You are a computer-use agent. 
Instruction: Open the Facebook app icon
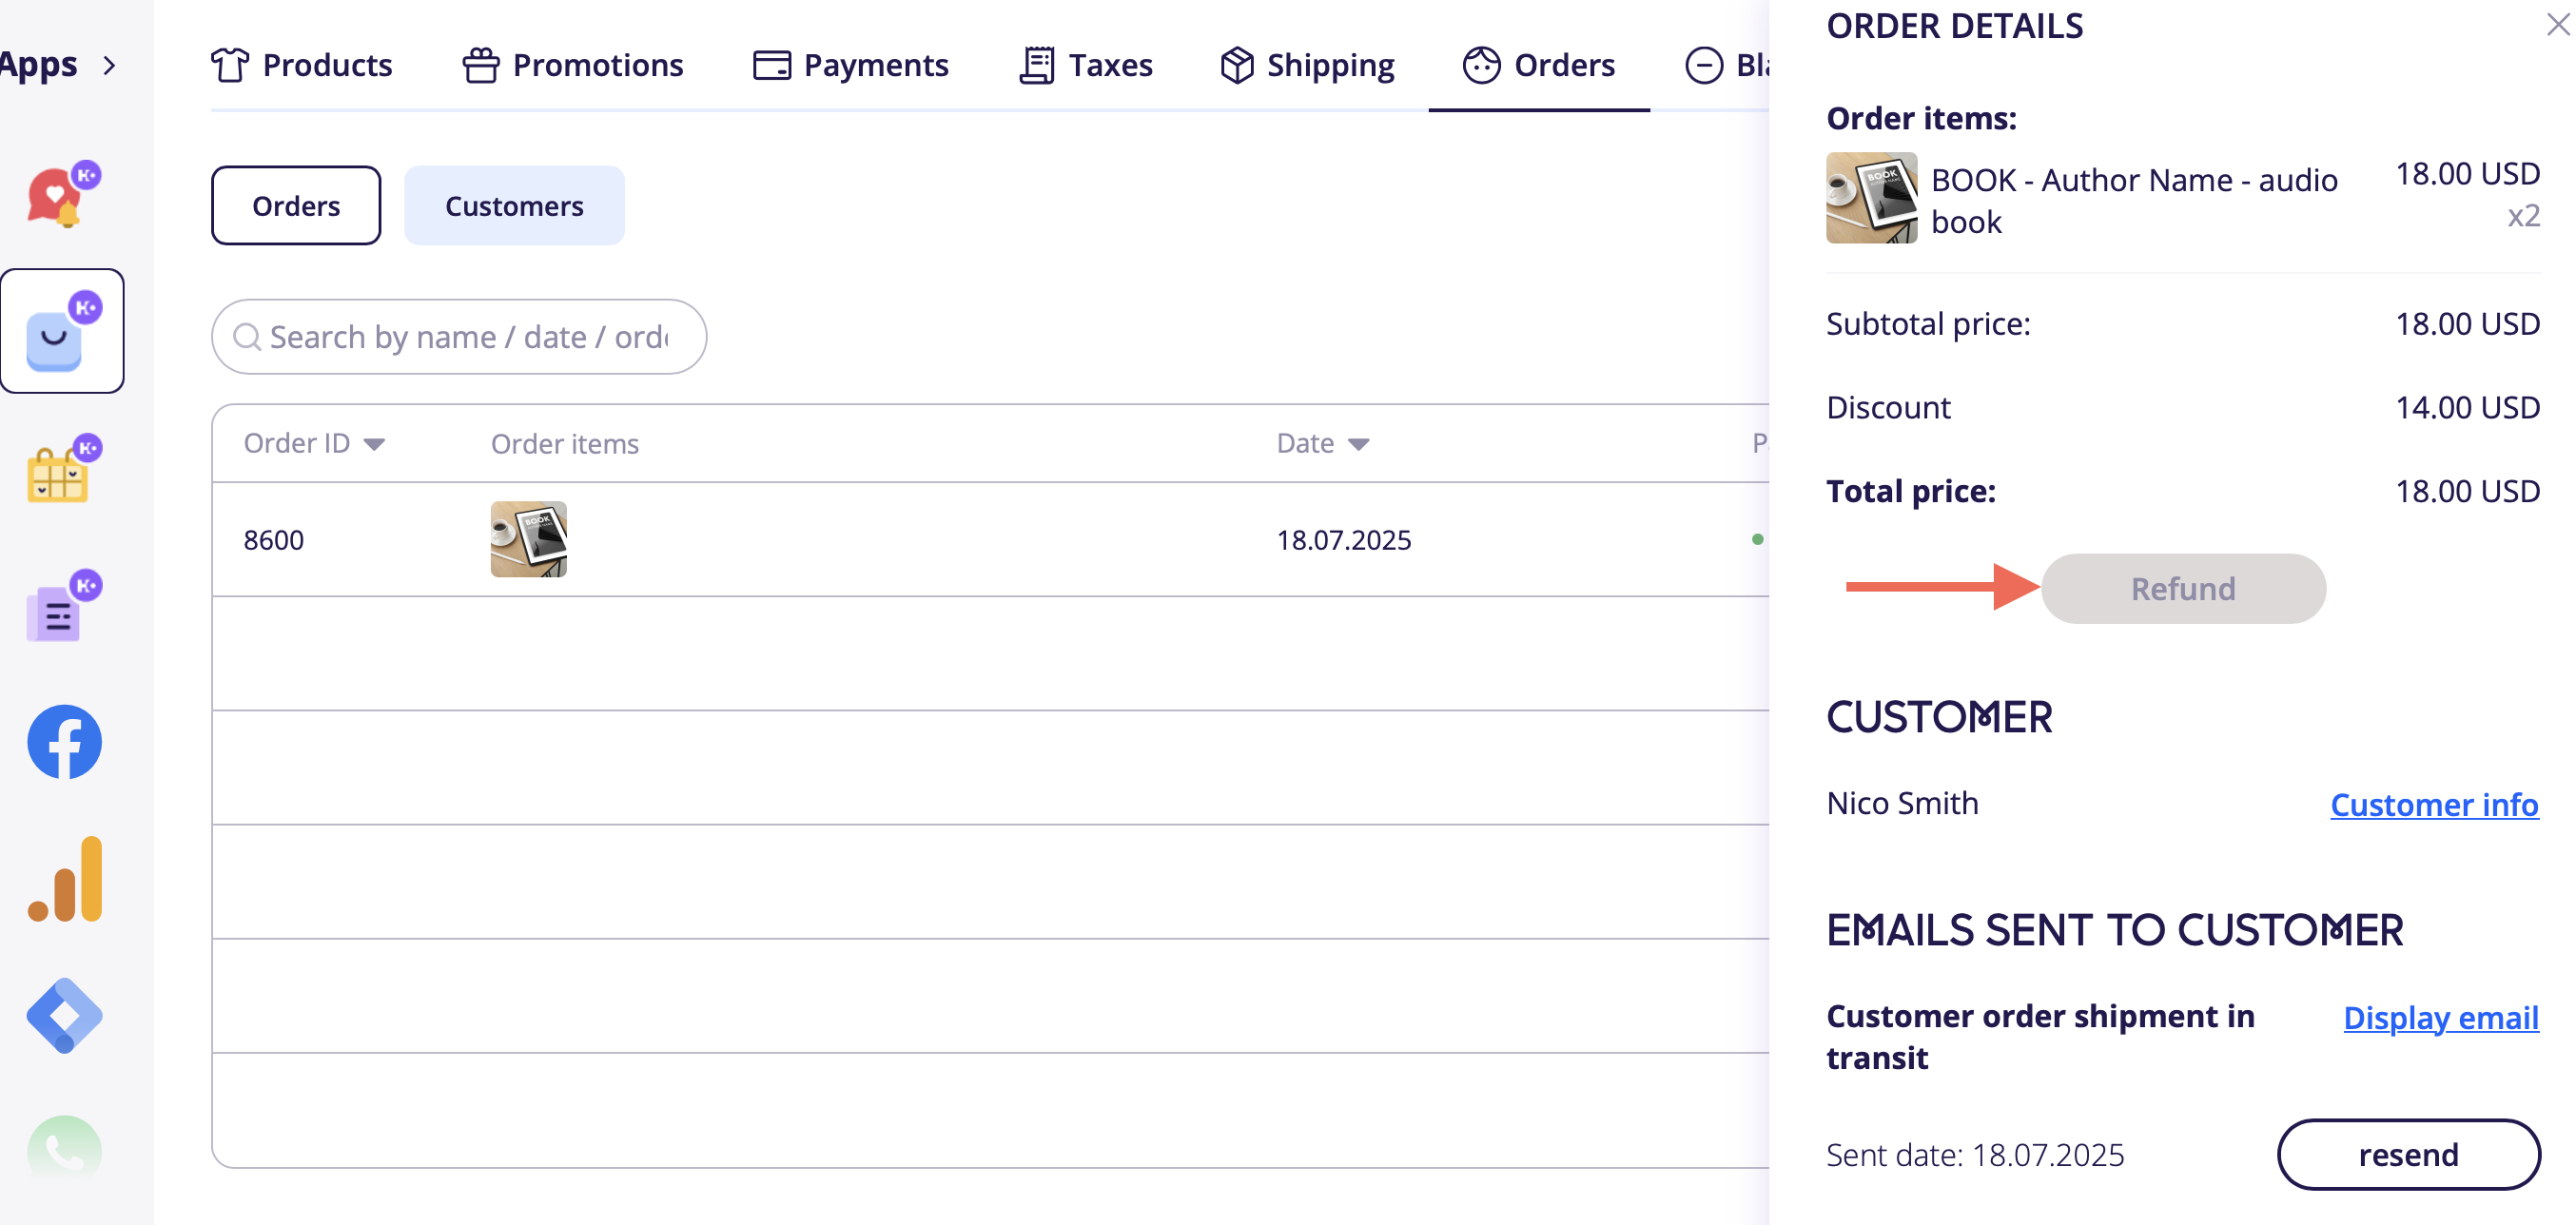point(64,742)
